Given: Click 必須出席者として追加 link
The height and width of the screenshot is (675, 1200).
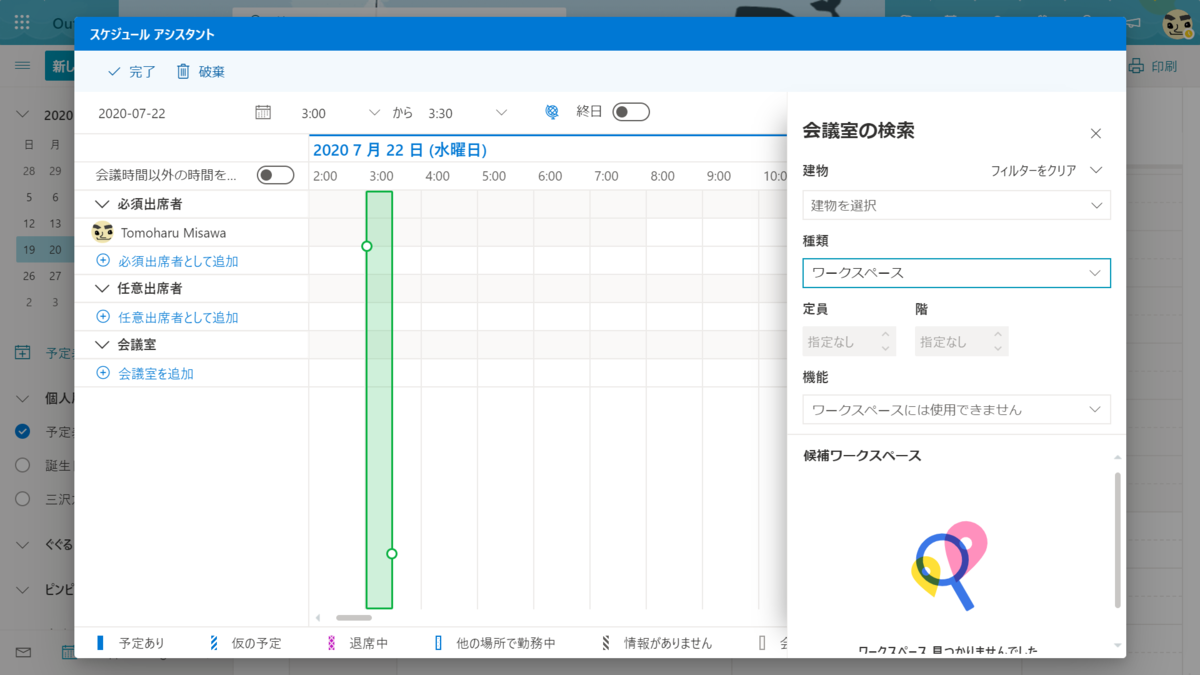Looking at the screenshot, I should [x=178, y=261].
